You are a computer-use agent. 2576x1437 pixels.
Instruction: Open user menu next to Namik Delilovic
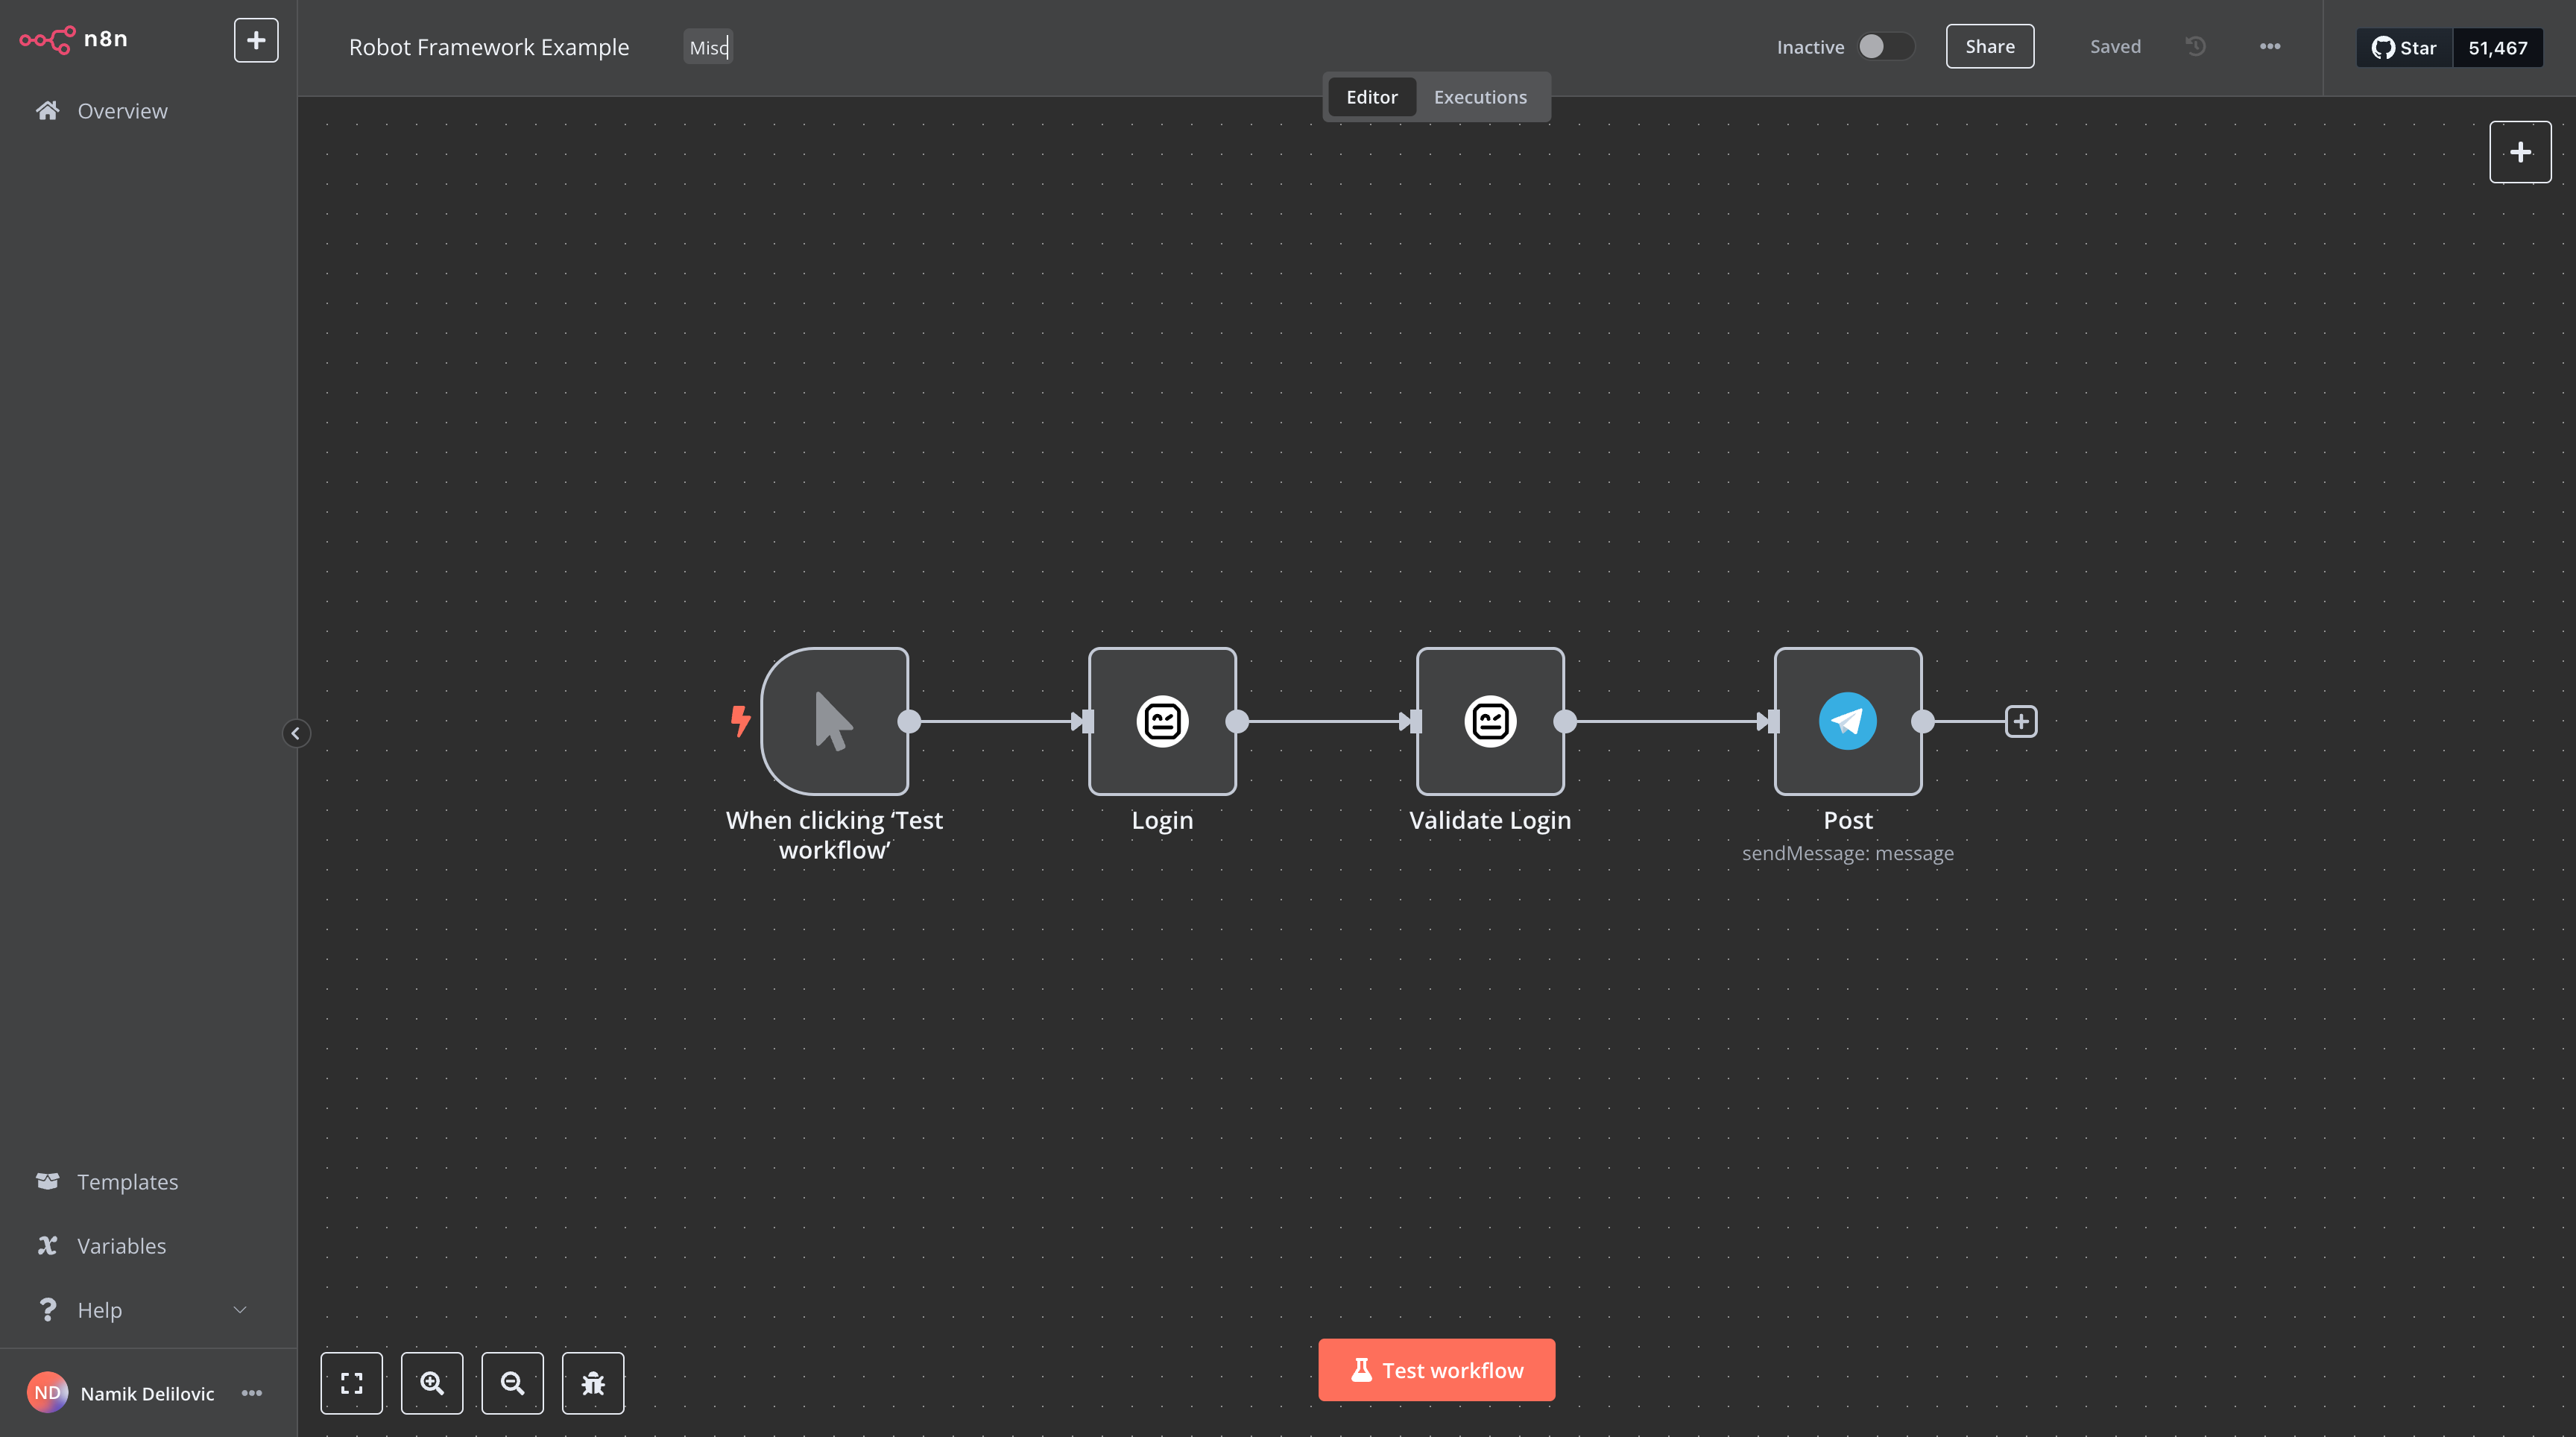coord(252,1392)
